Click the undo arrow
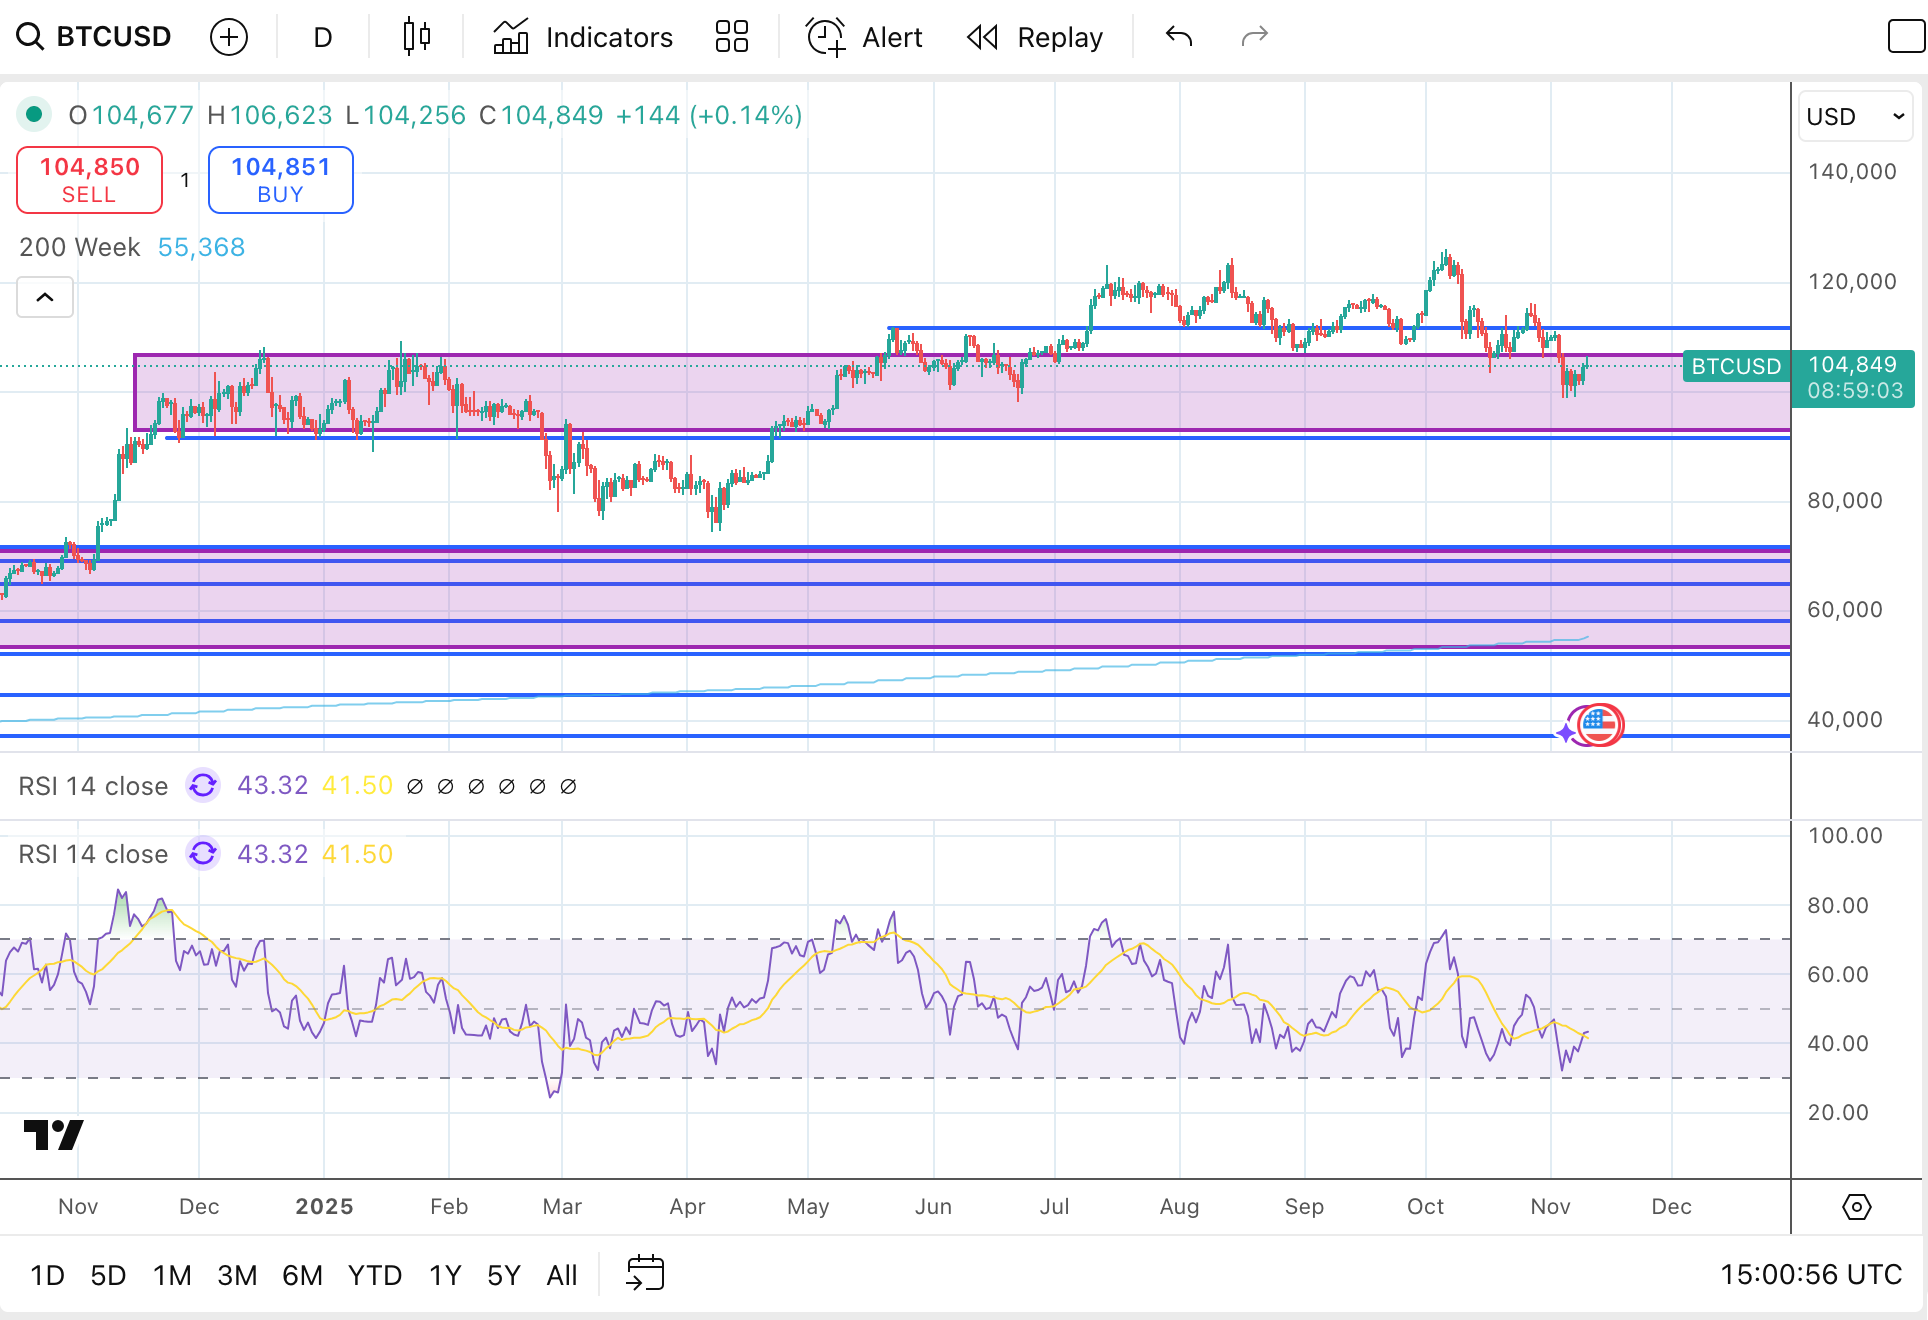1928x1320 pixels. click(x=1179, y=37)
